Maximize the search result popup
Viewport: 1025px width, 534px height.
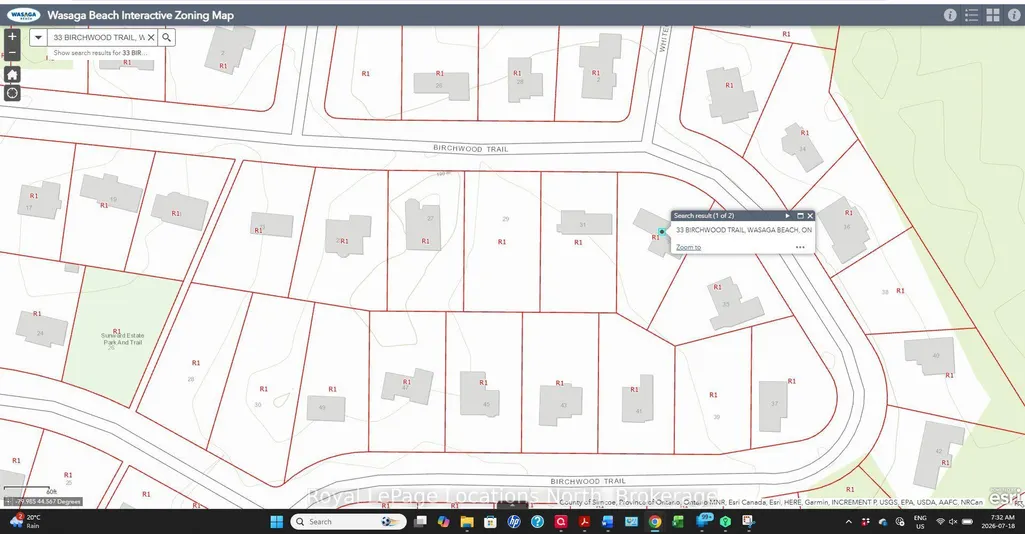point(800,216)
